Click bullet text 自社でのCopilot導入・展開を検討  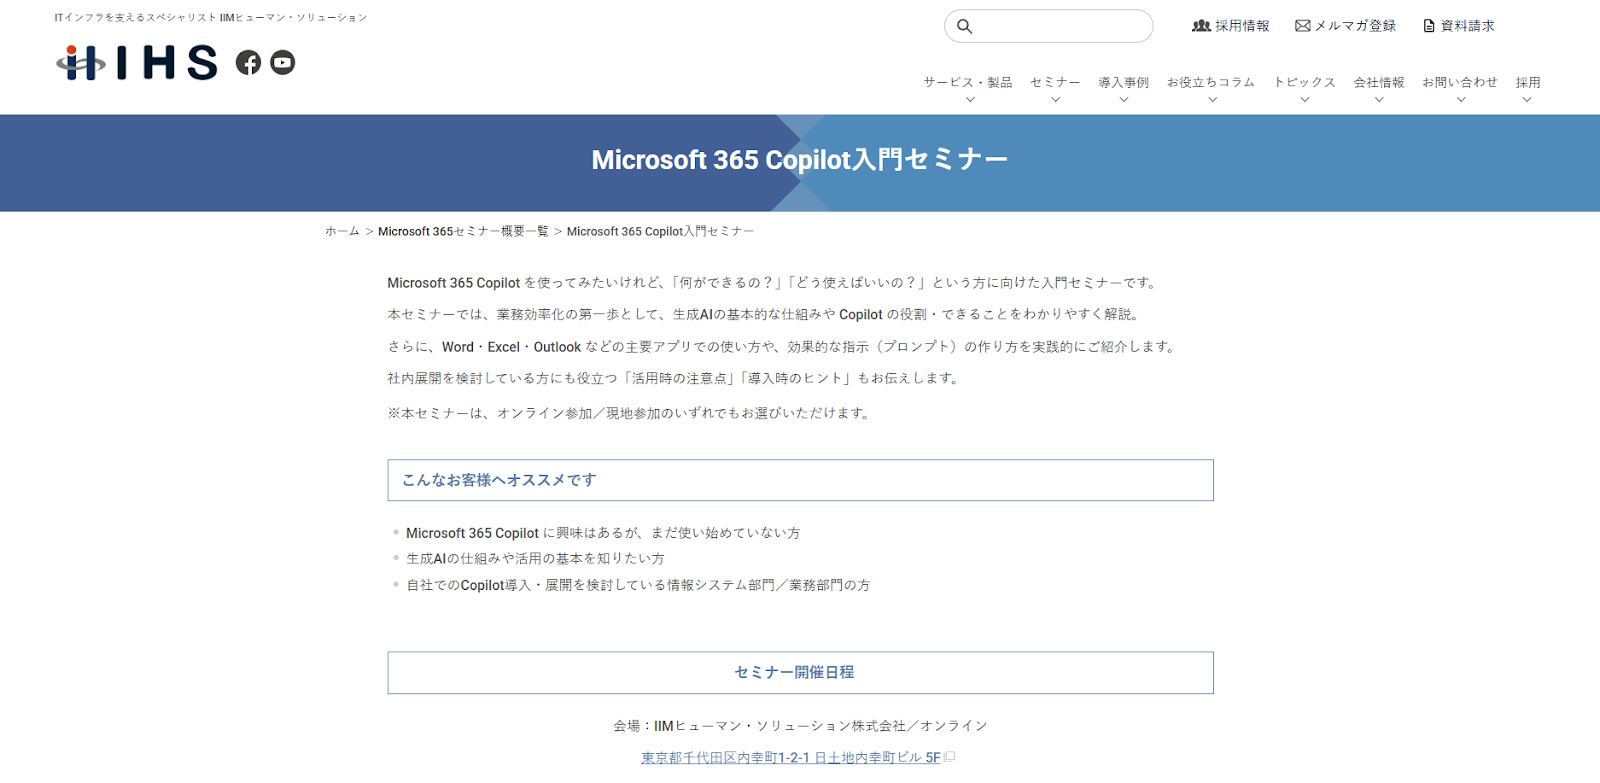tap(638, 585)
